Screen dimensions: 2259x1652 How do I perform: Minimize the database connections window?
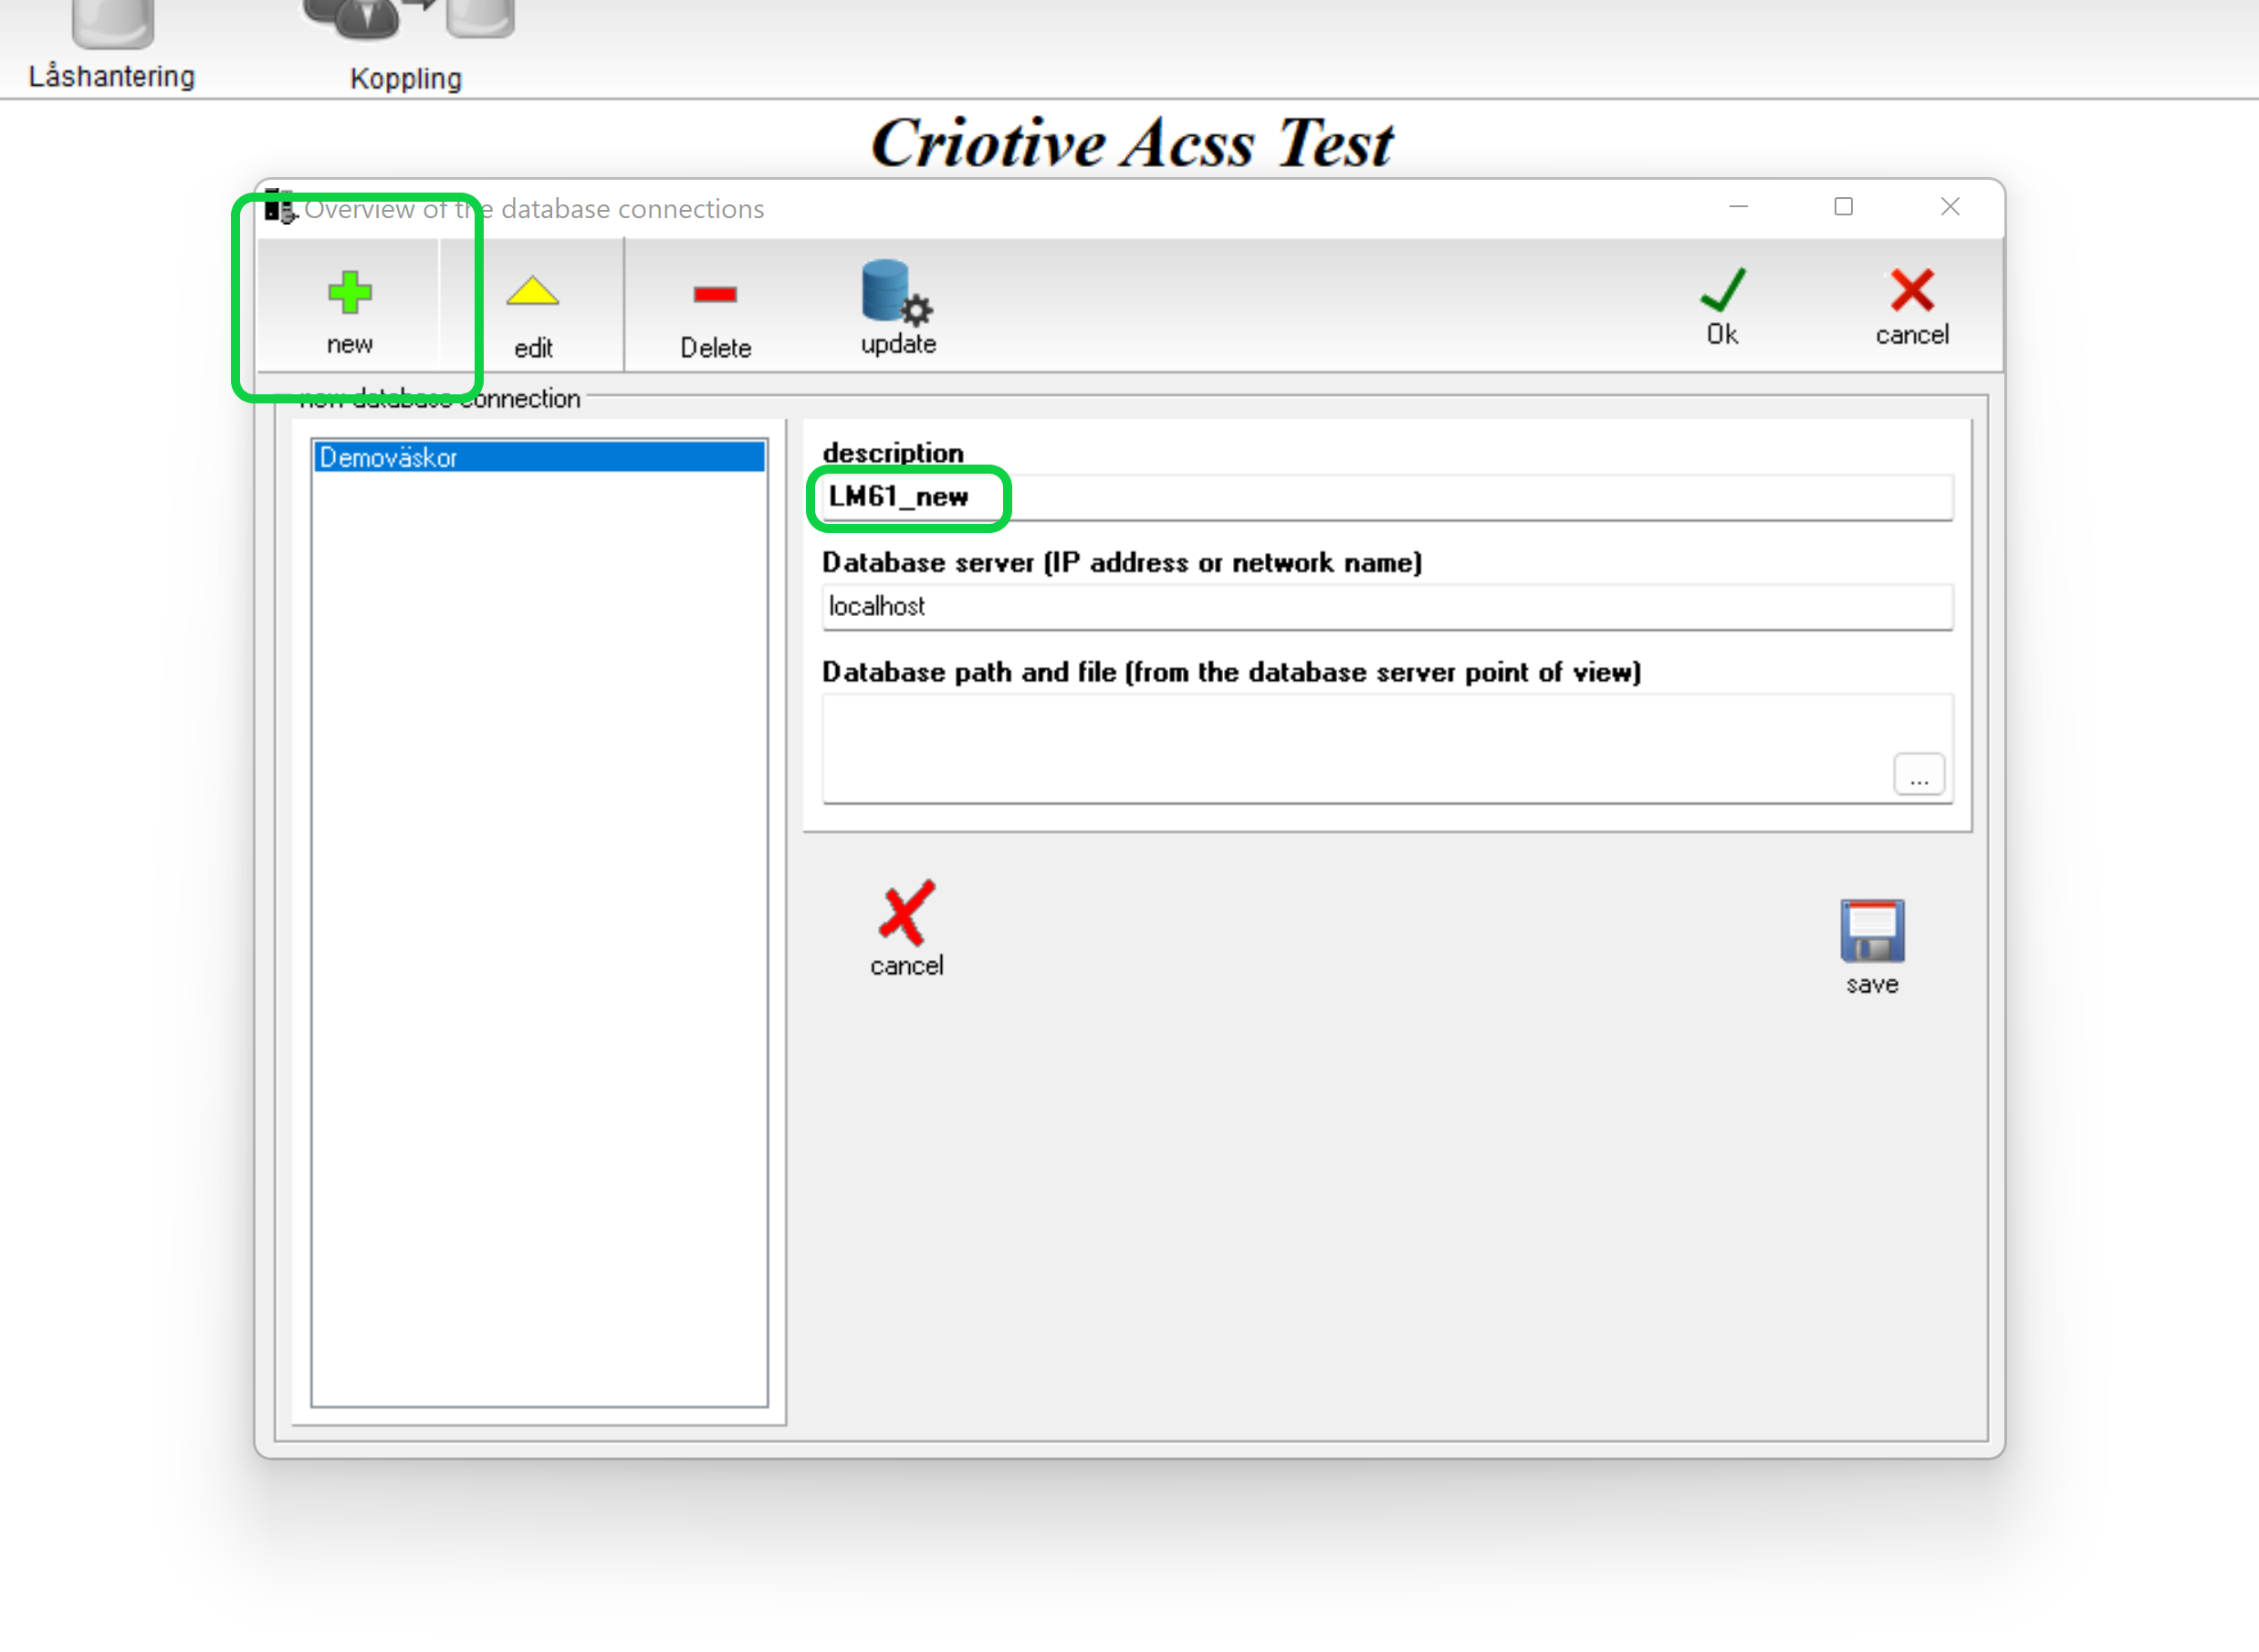tap(1738, 207)
